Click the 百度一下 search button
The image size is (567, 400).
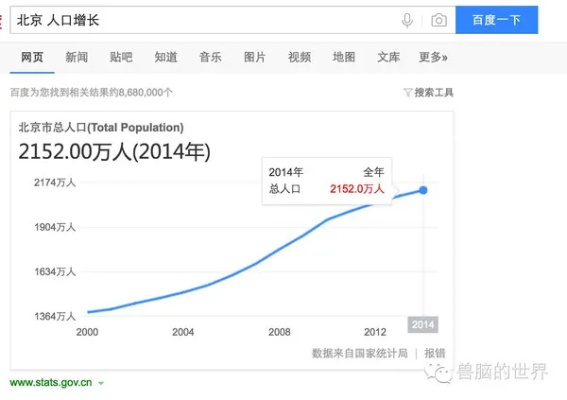click(x=496, y=20)
